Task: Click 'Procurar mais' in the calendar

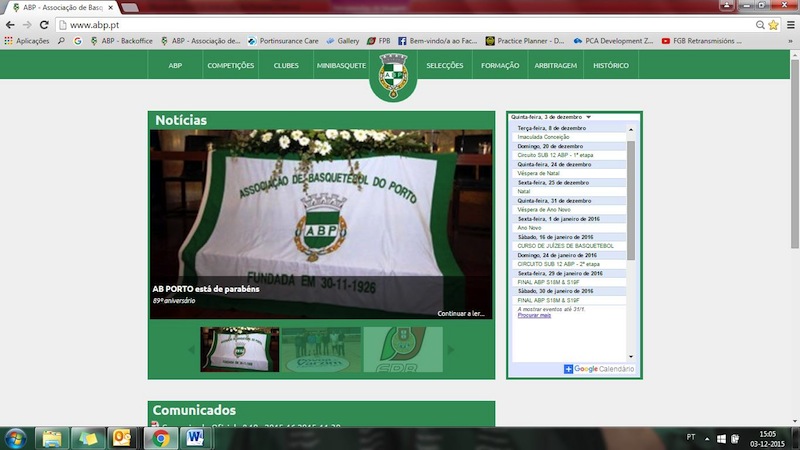Action: coord(534,316)
